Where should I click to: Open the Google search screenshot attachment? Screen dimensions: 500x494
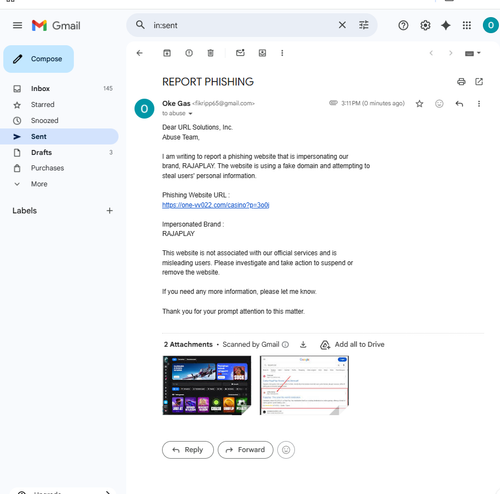pyautogui.click(x=304, y=385)
